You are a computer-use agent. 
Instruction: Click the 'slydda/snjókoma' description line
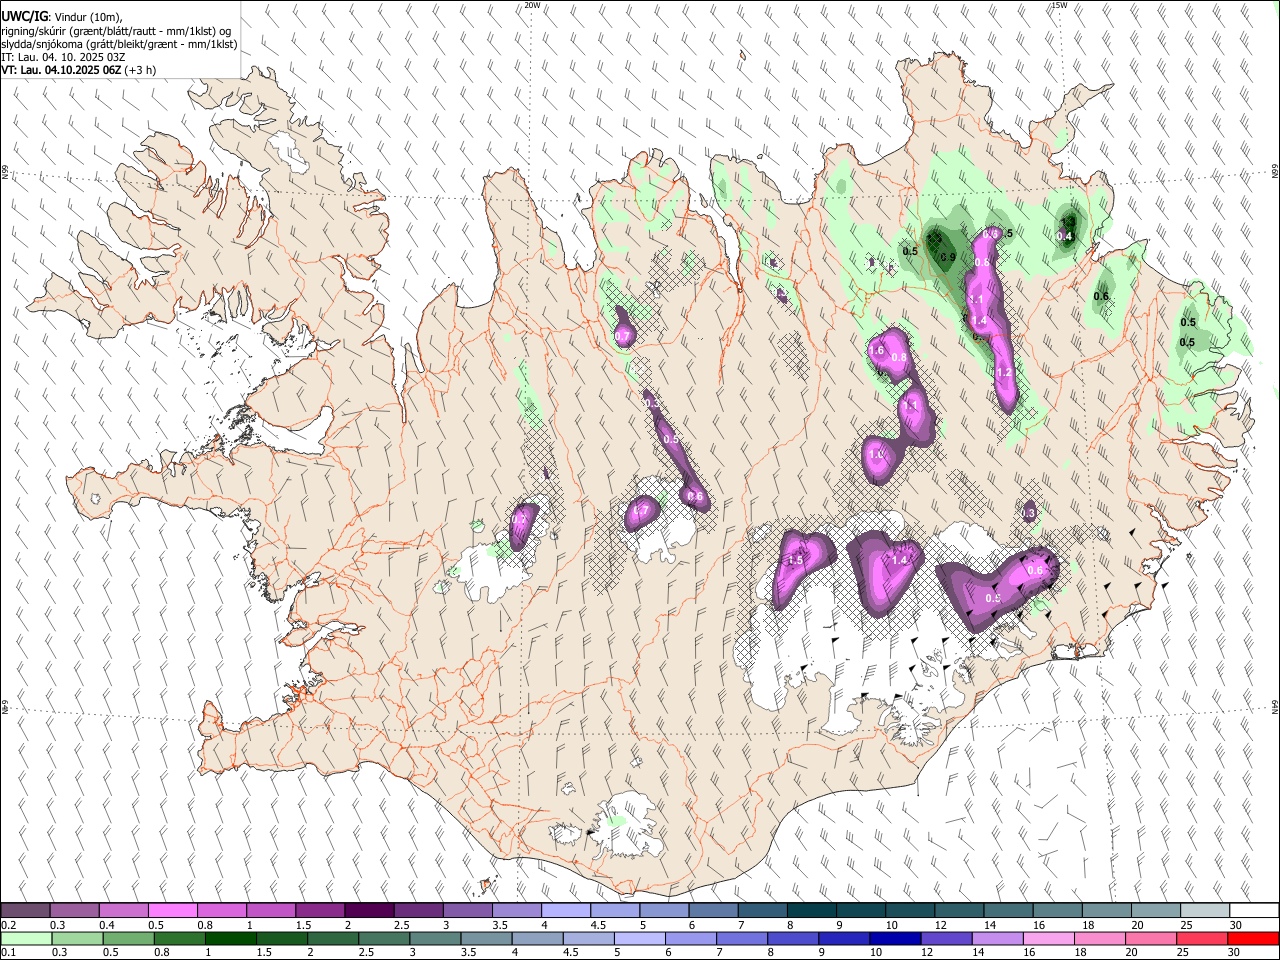tap(119, 44)
